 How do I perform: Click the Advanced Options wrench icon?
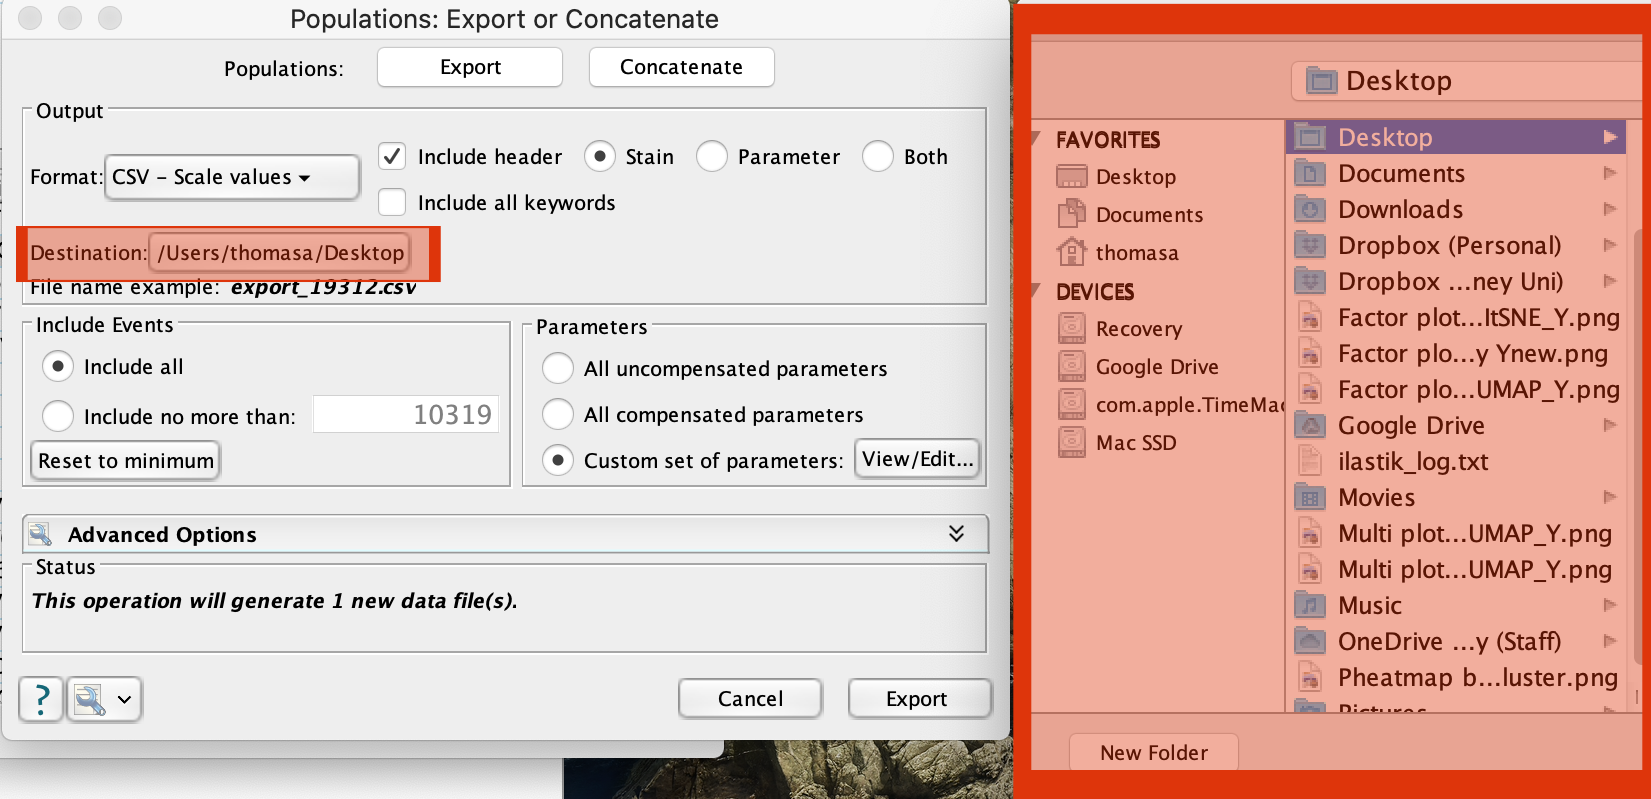tap(41, 535)
